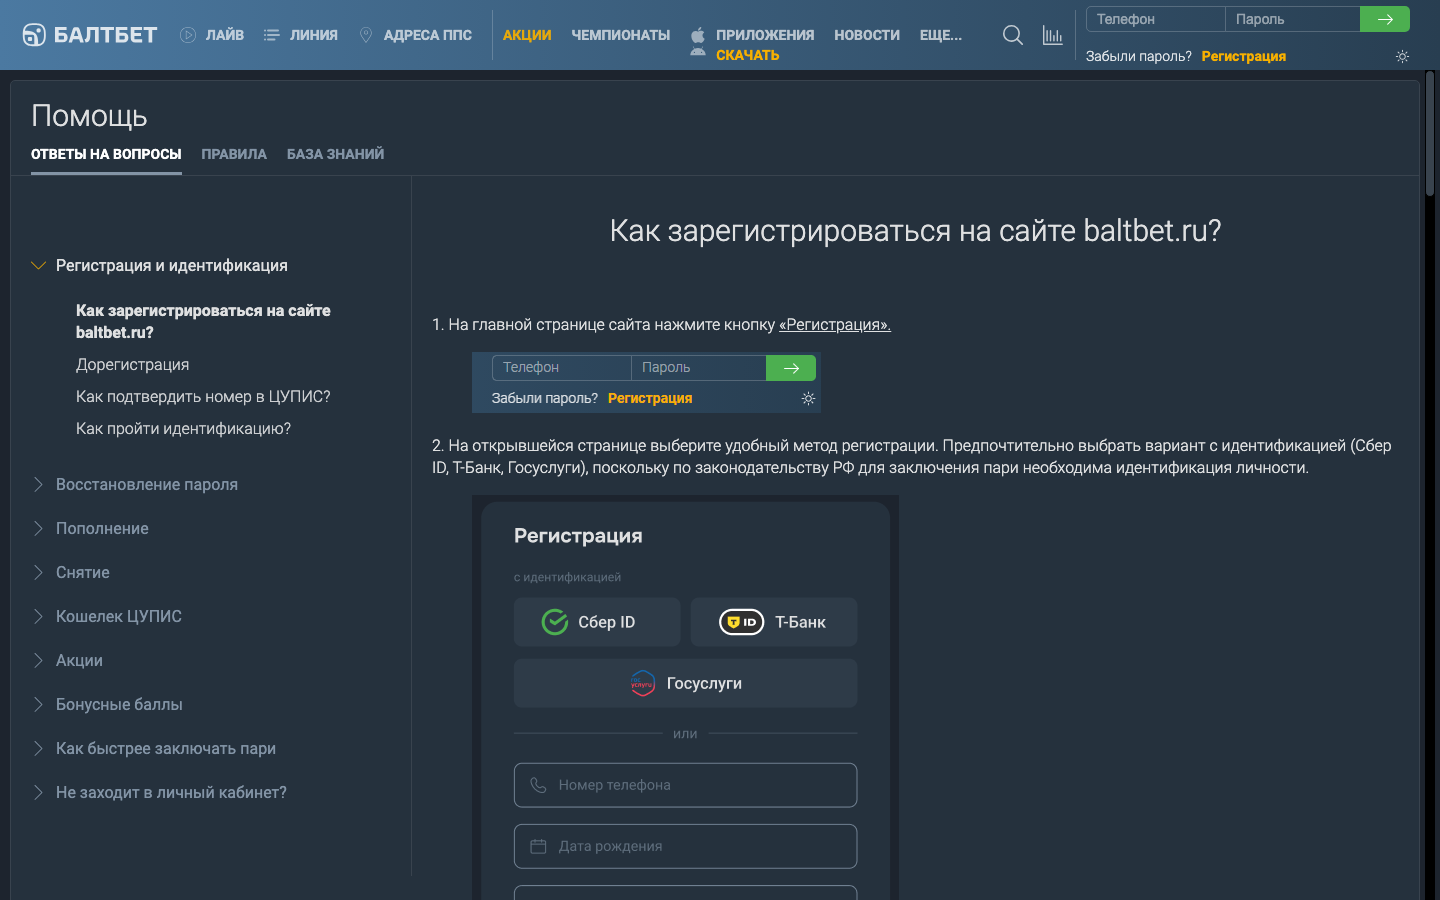Click the БАЛТБЕТ logo icon

(x=34, y=34)
